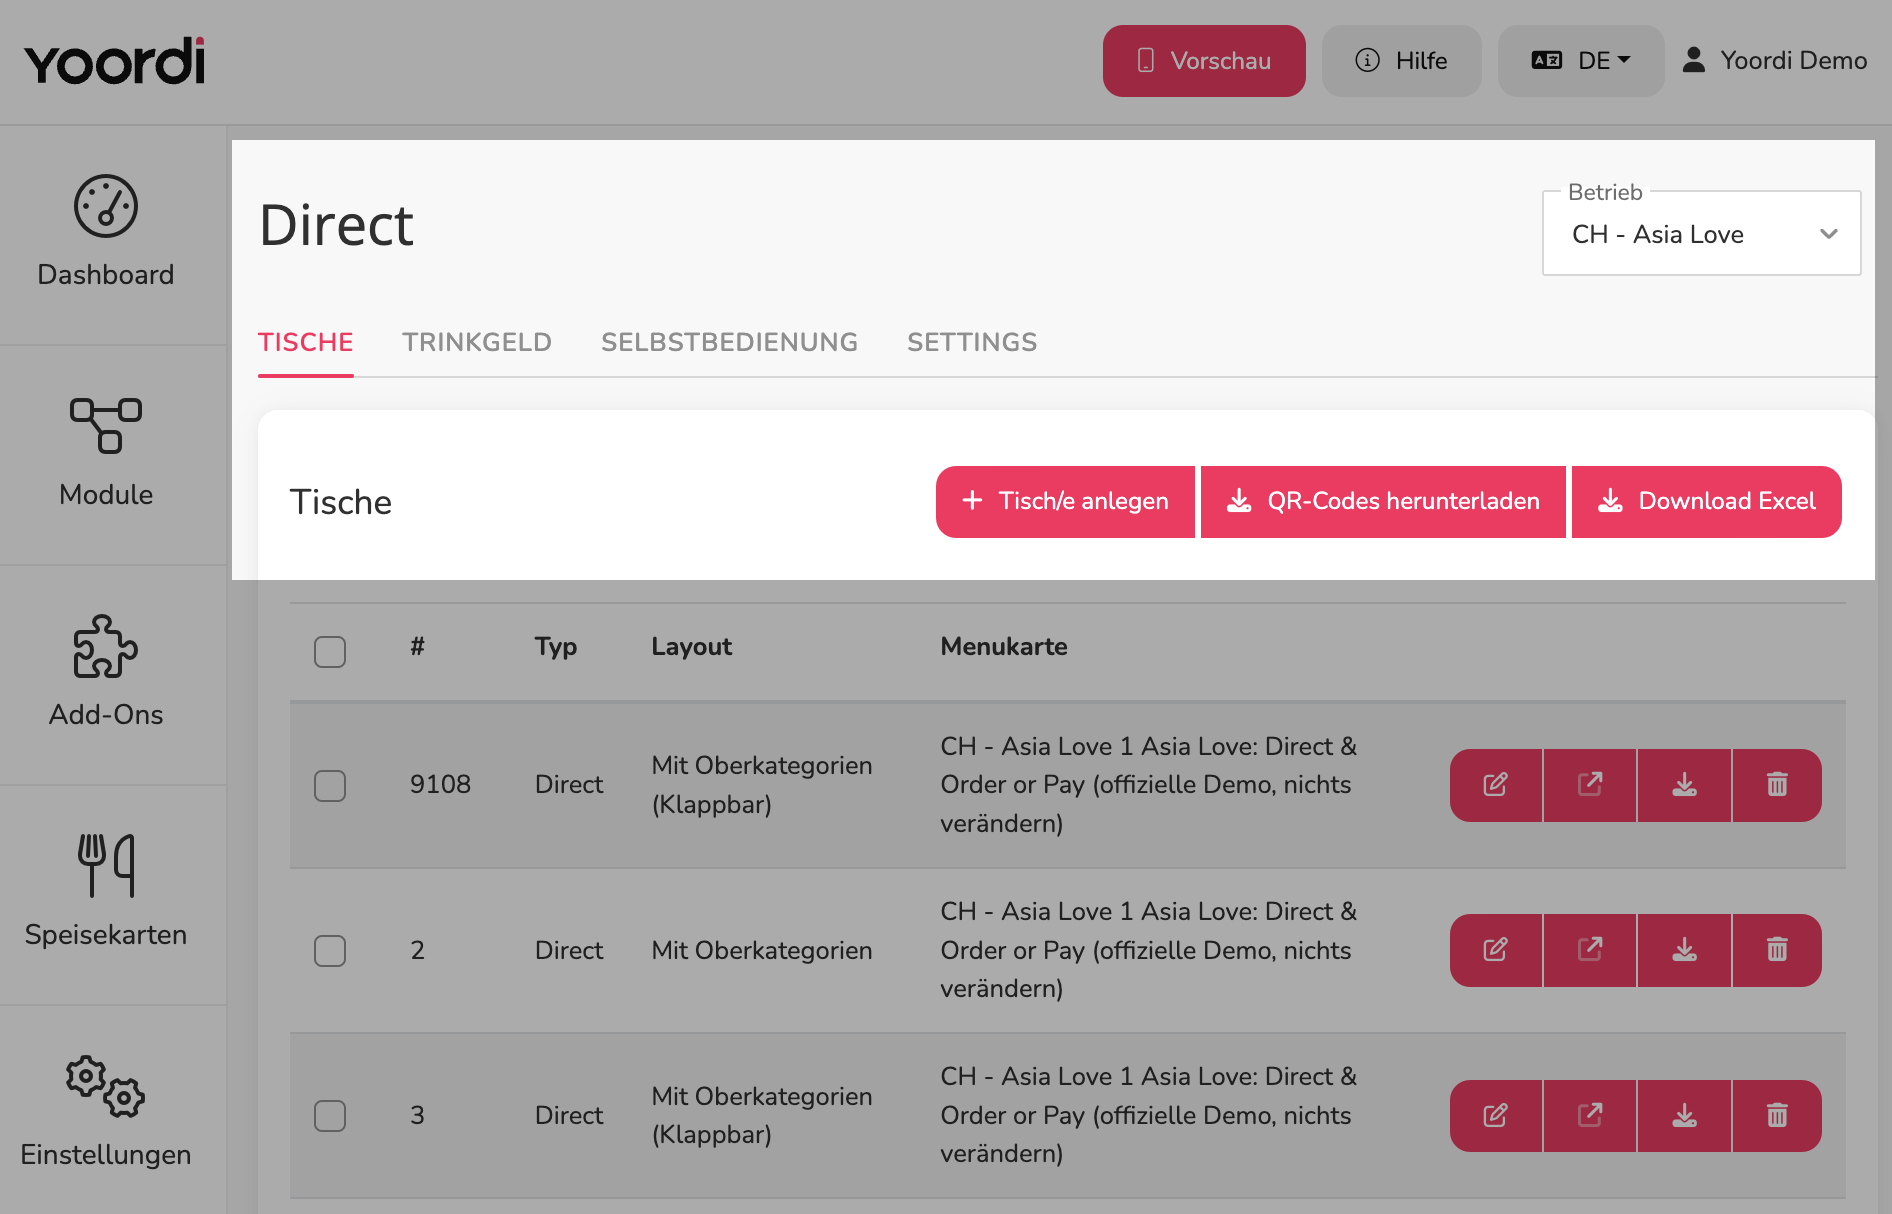Toggle the select-all checkbox in table header
Viewport: 1892px width, 1214px height.
click(330, 652)
